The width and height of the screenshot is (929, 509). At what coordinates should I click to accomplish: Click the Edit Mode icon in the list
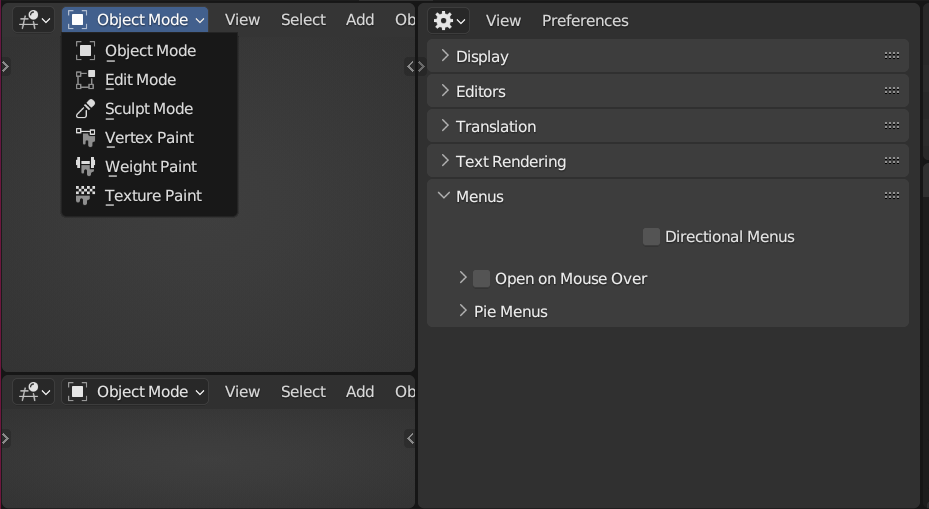click(85, 80)
